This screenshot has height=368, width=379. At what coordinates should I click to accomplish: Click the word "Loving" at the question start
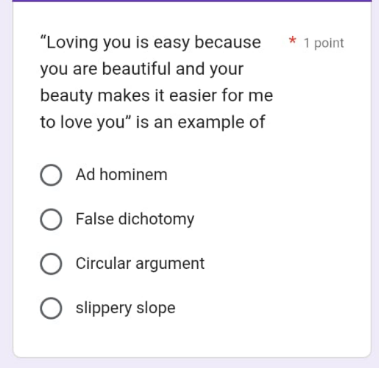(x=69, y=43)
